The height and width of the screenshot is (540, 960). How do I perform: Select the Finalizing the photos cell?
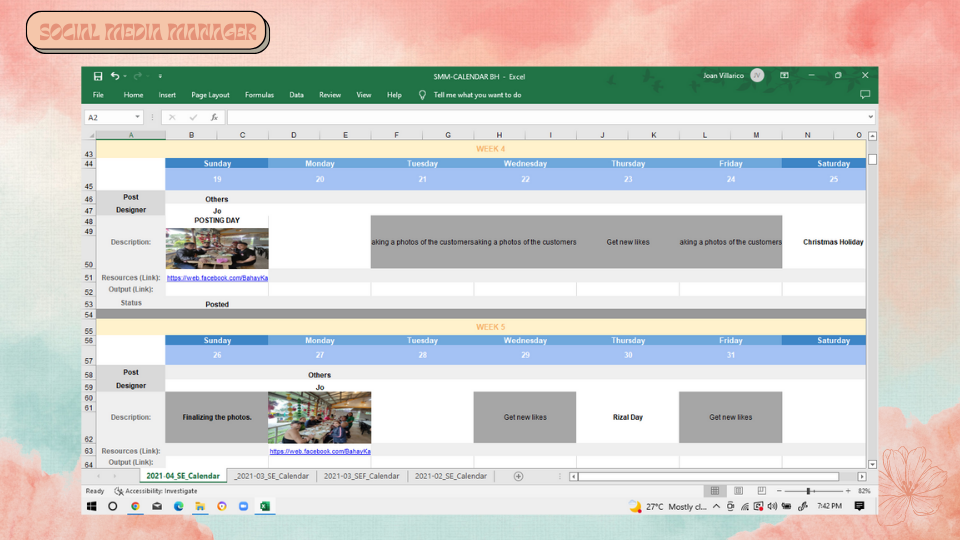[217, 417]
